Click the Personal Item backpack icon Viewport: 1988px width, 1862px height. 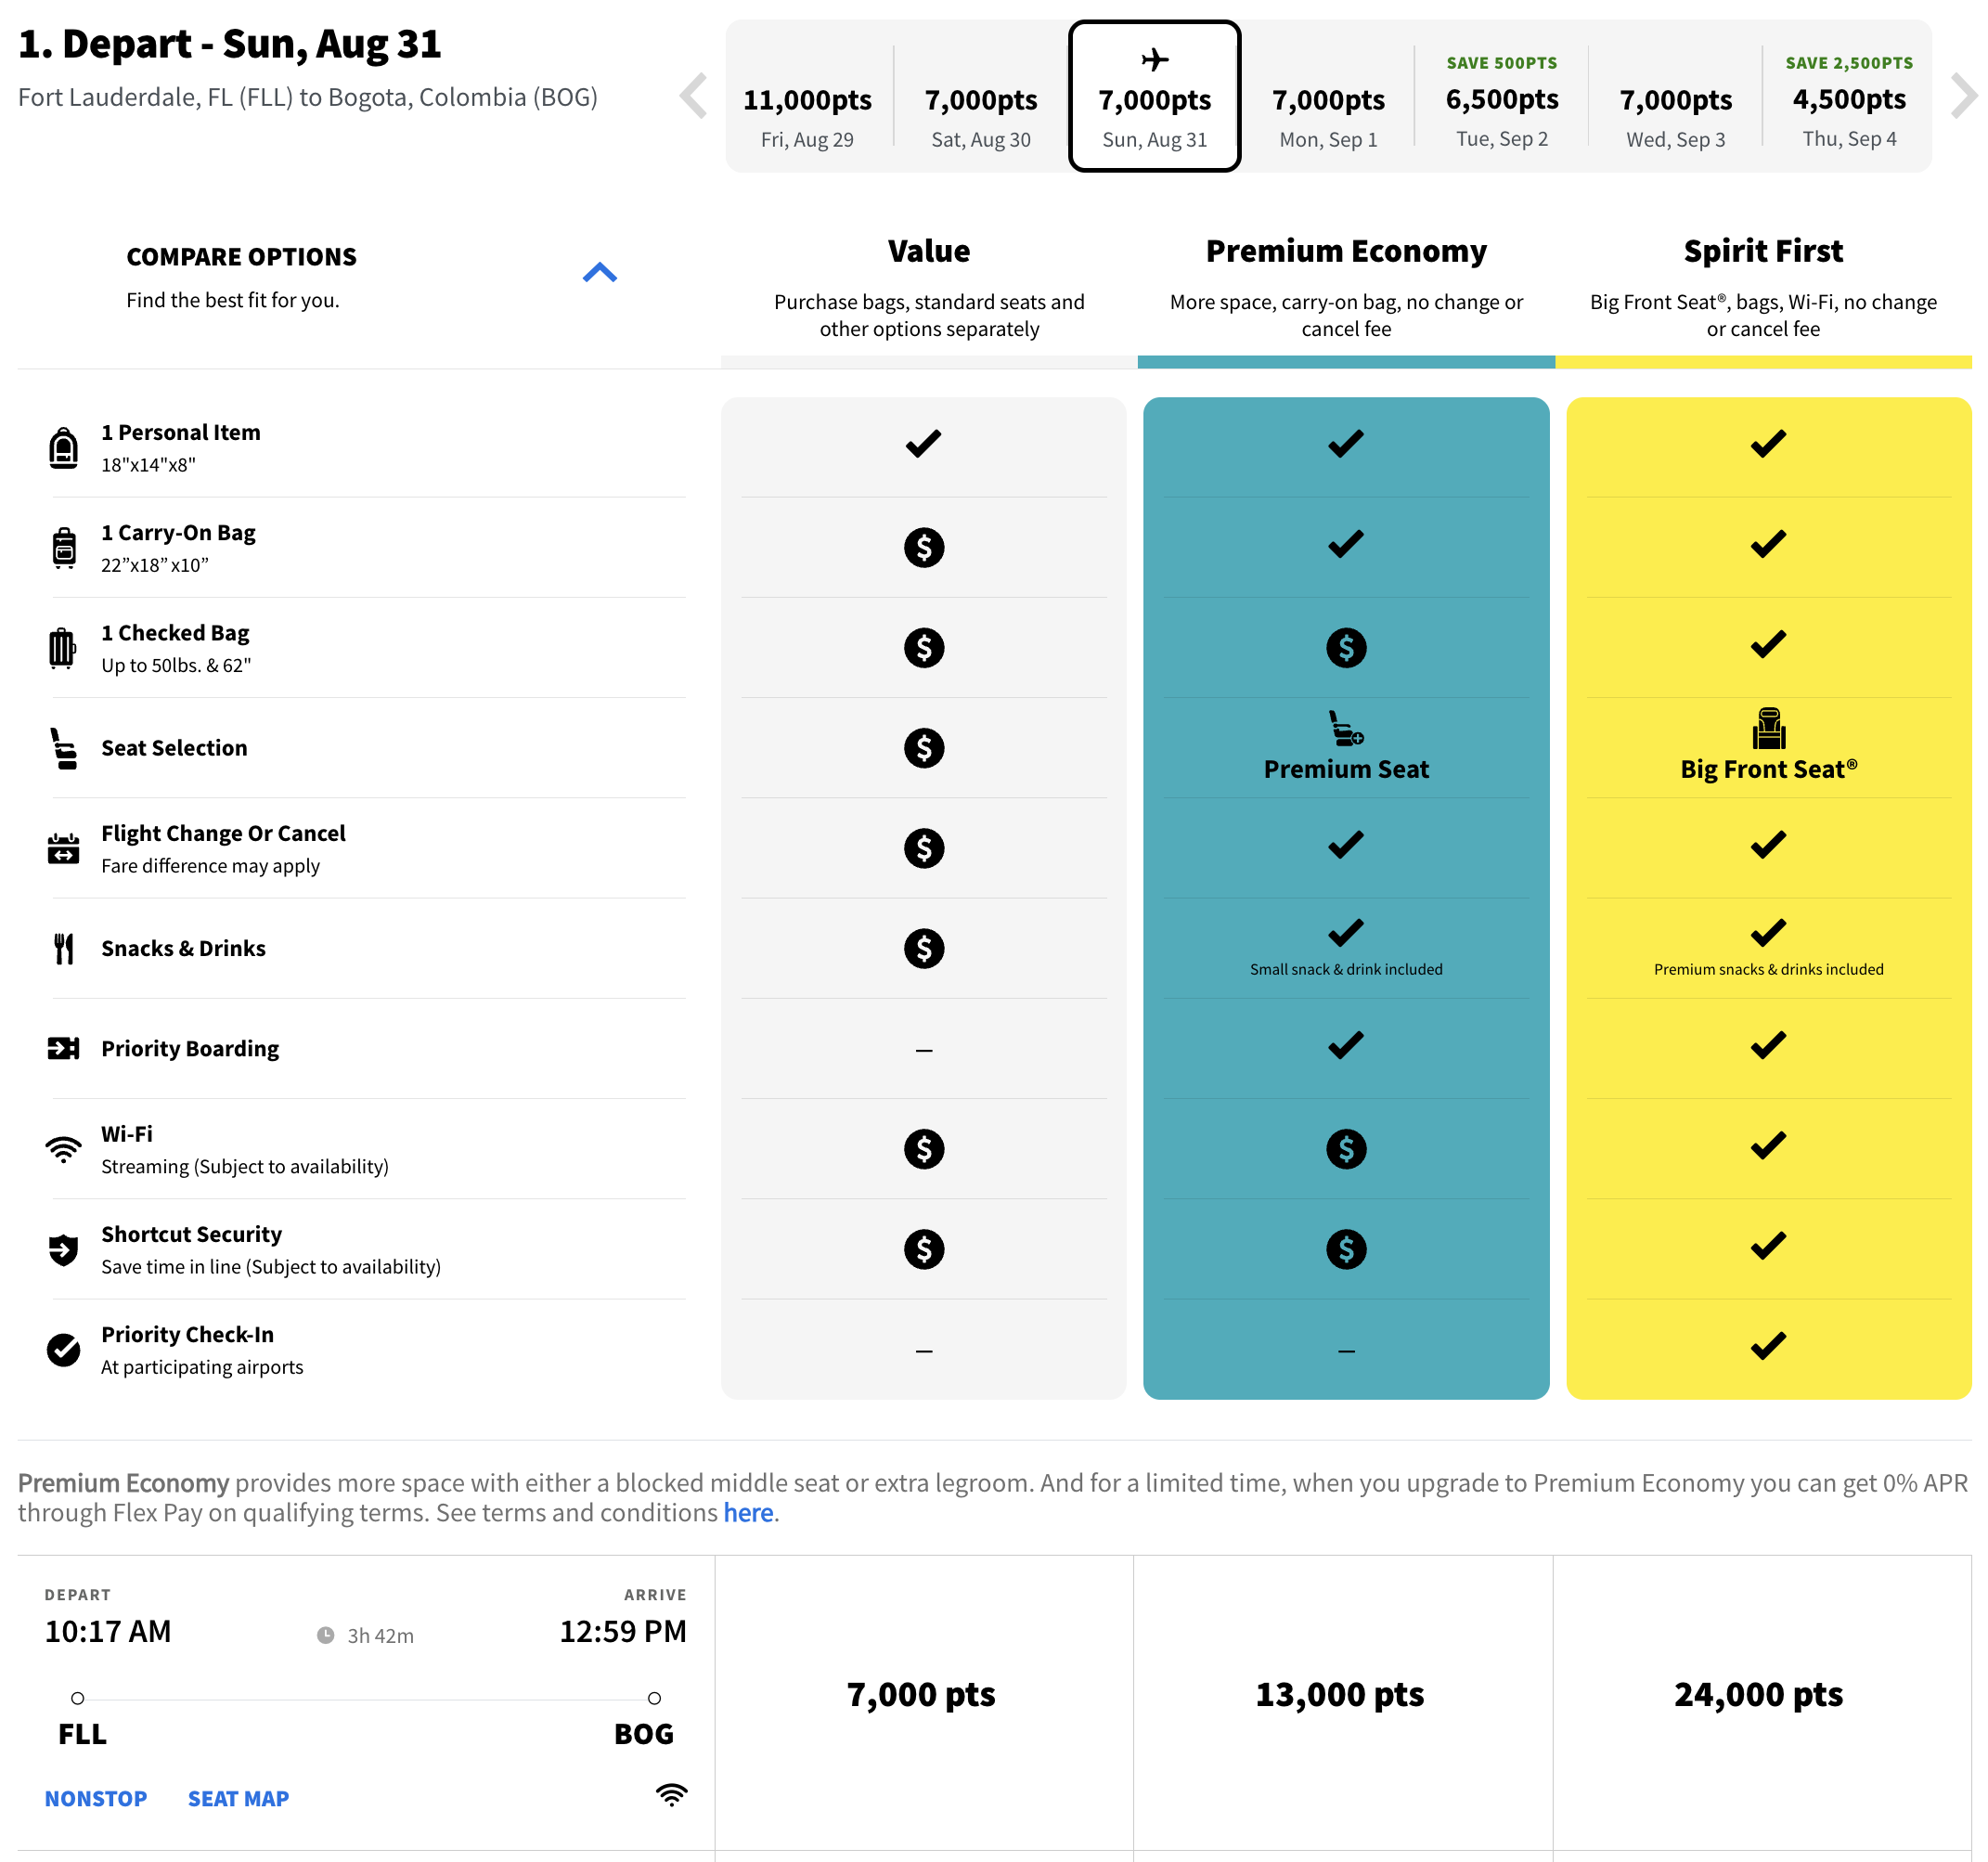(63, 447)
